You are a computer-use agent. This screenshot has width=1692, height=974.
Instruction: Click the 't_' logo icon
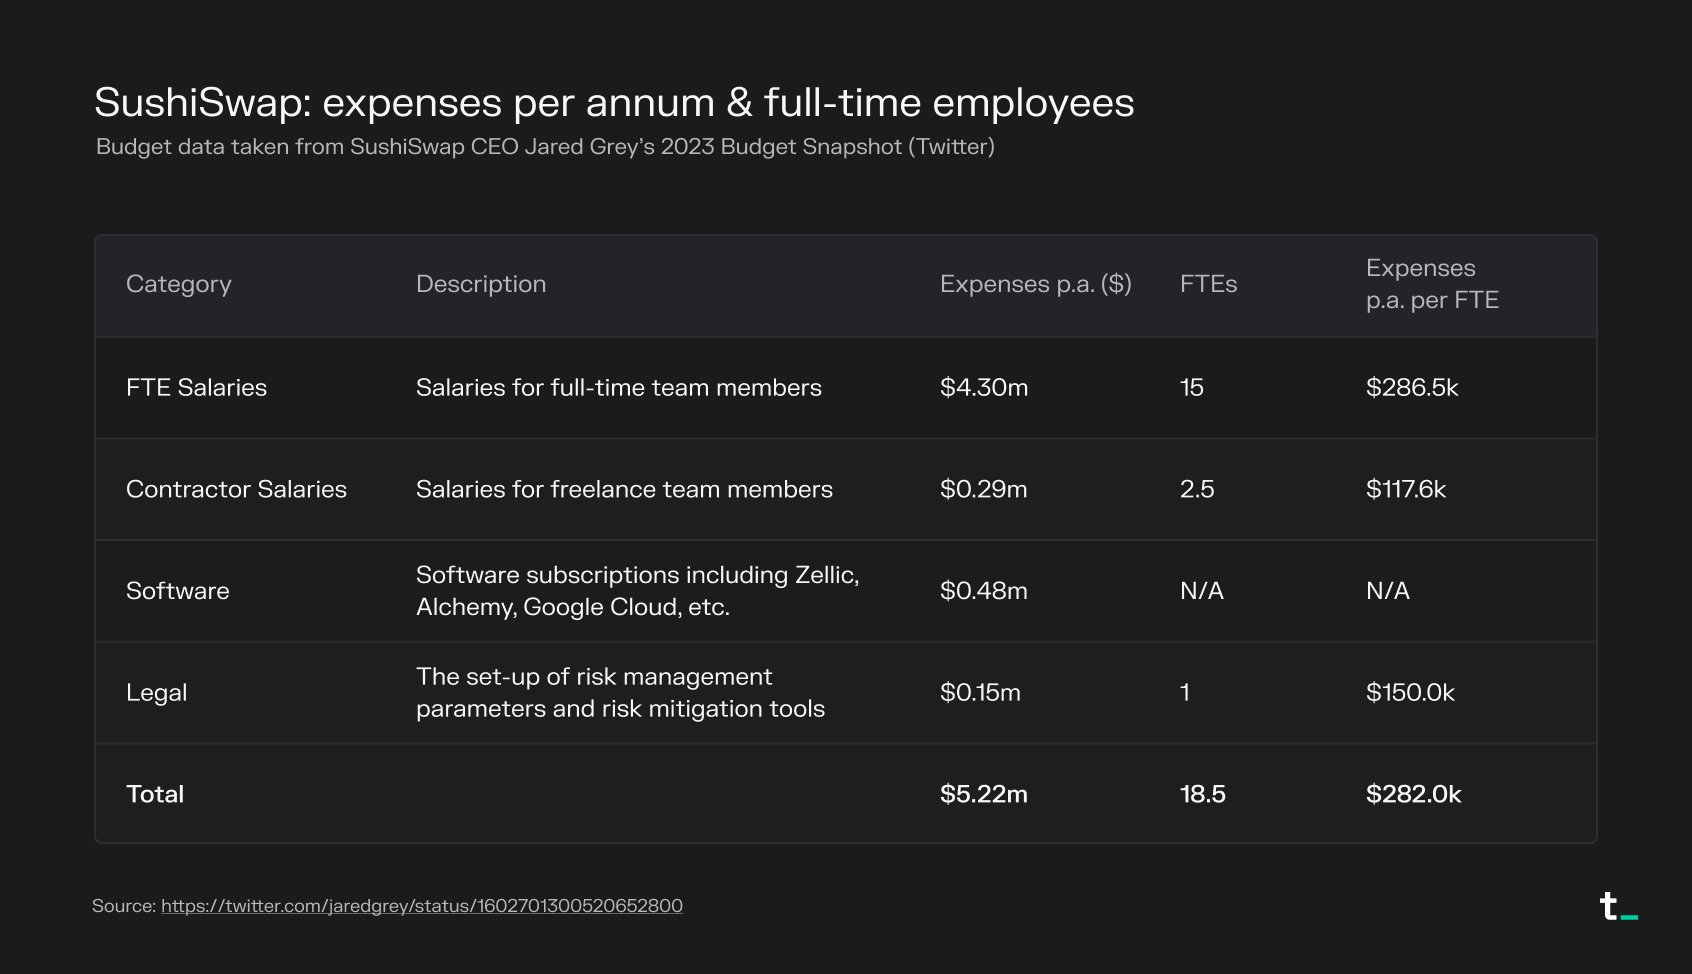click(x=1618, y=906)
